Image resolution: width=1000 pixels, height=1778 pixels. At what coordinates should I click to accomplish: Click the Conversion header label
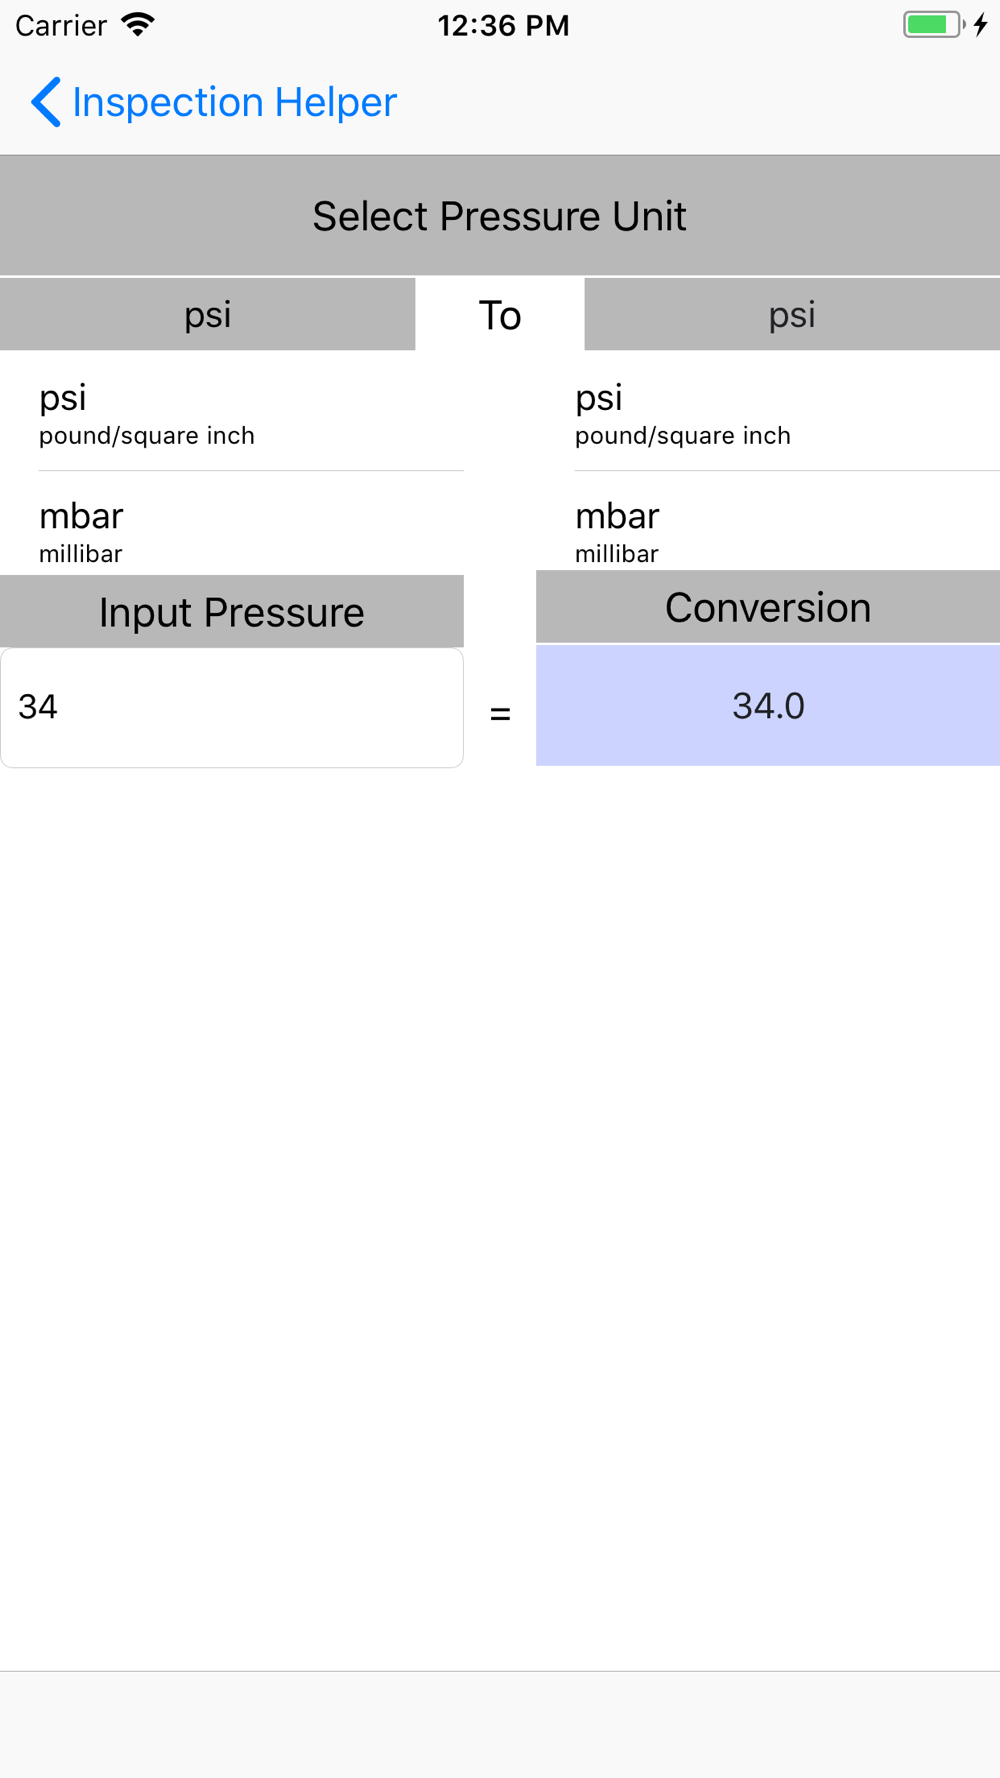click(x=768, y=607)
